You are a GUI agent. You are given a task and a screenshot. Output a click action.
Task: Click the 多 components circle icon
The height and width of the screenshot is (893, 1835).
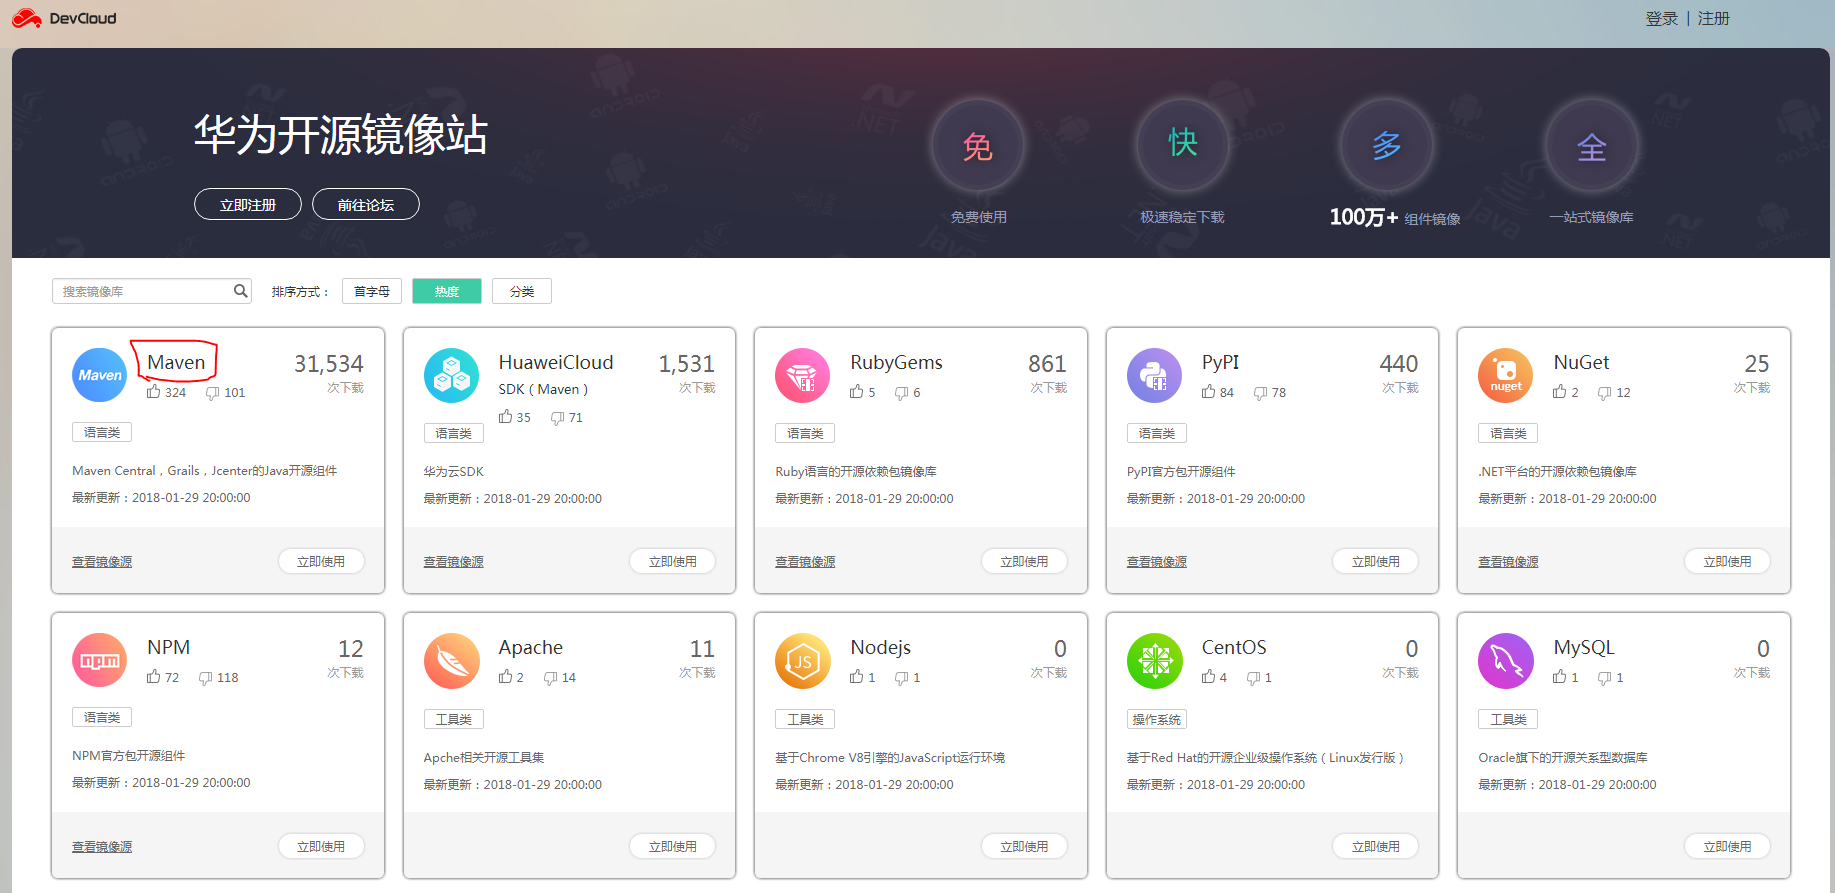point(1386,146)
